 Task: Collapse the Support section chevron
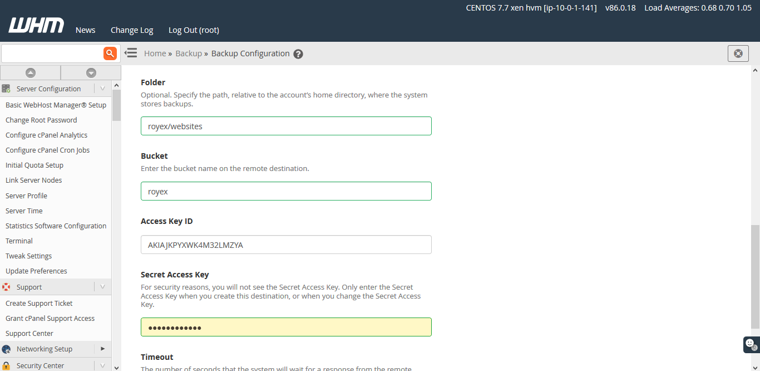point(102,287)
